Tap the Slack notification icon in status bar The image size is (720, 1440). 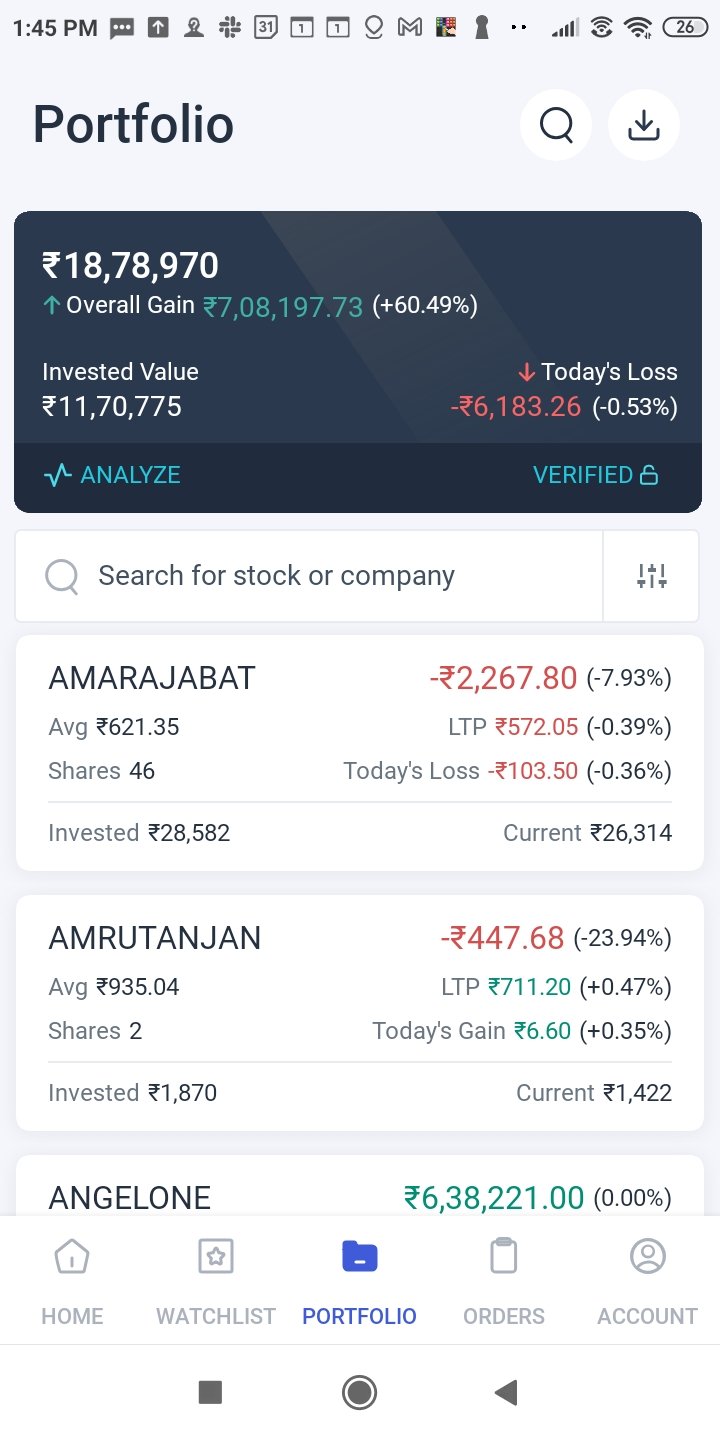point(230,28)
